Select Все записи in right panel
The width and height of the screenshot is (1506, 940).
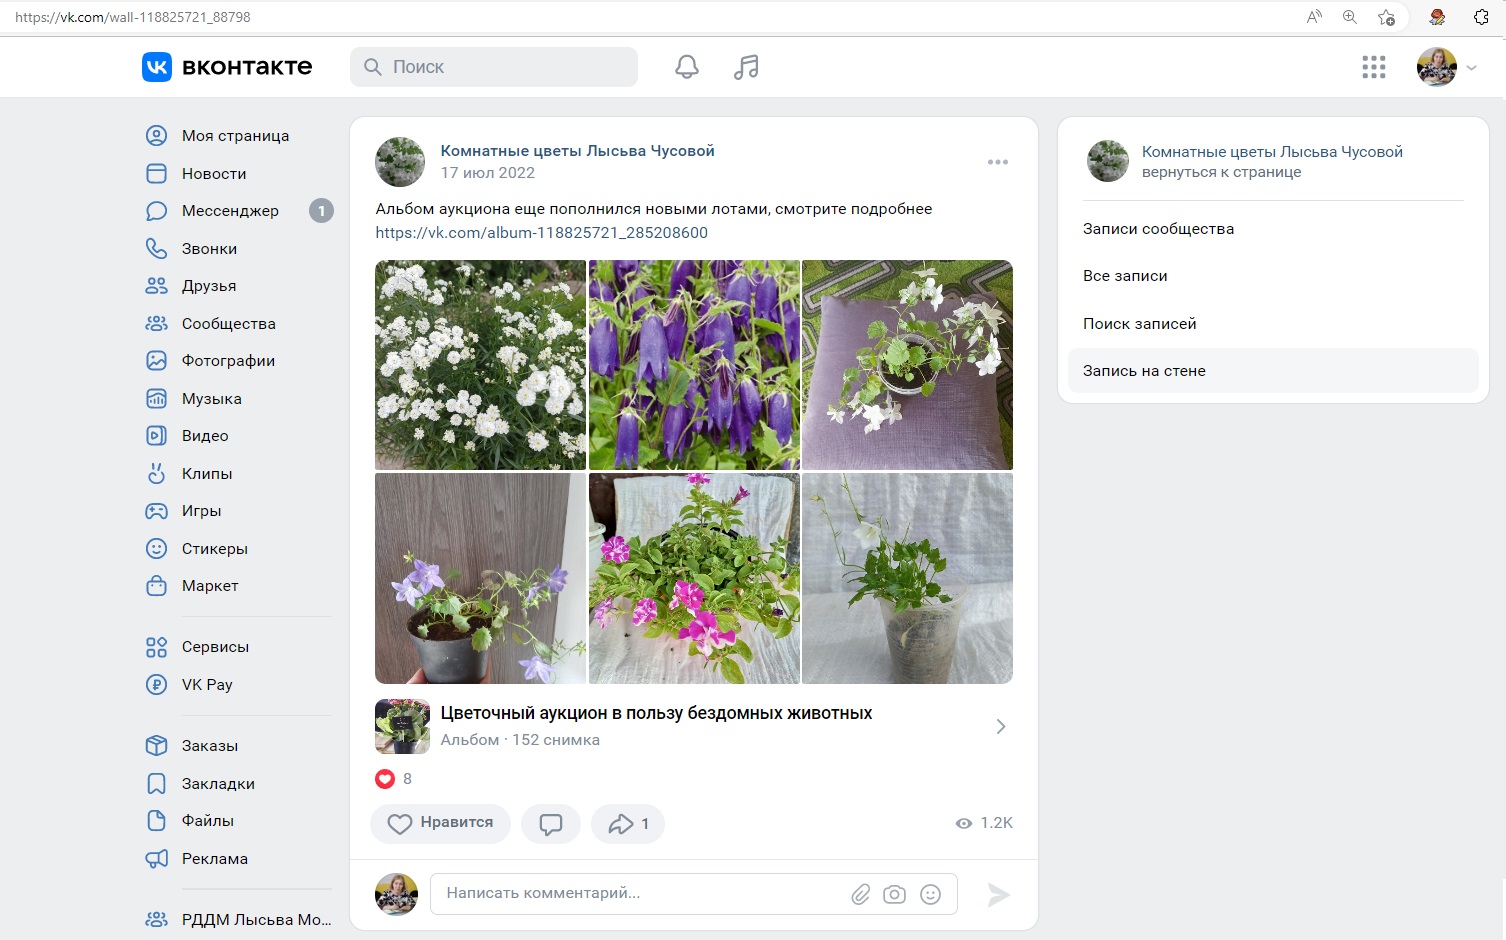1125,276
